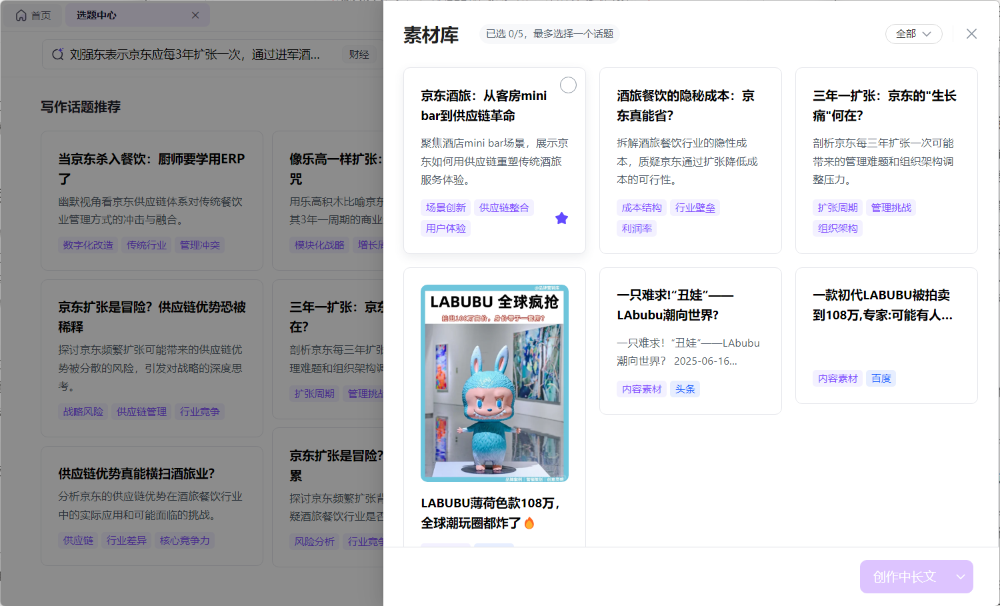Viewport: 1000px width, 606px height.
Task: Click the 头条 source tag
Action: click(x=684, y=389)
